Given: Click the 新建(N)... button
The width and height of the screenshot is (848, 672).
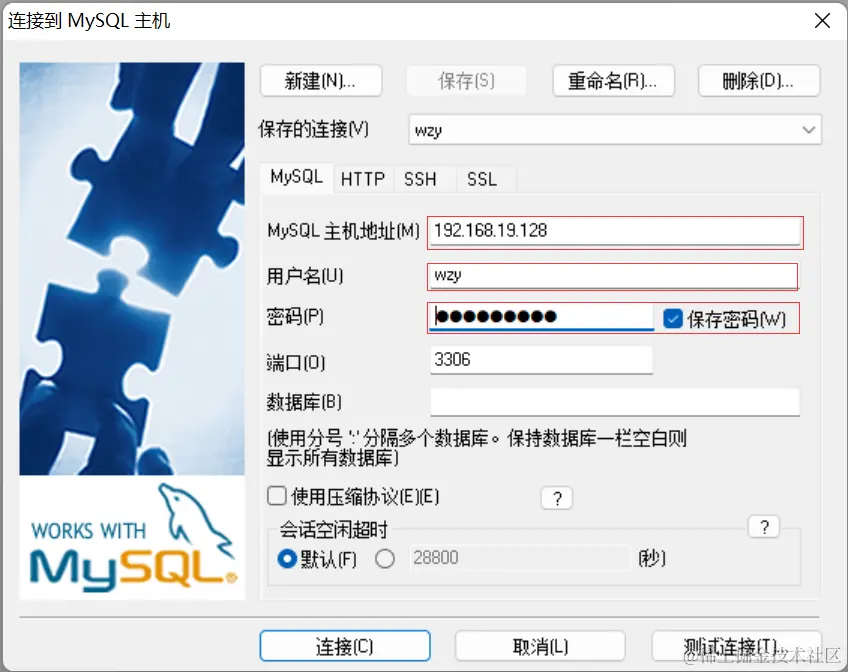Looking at the screenshot, I should pyautogui.click(x=321, y=81).
